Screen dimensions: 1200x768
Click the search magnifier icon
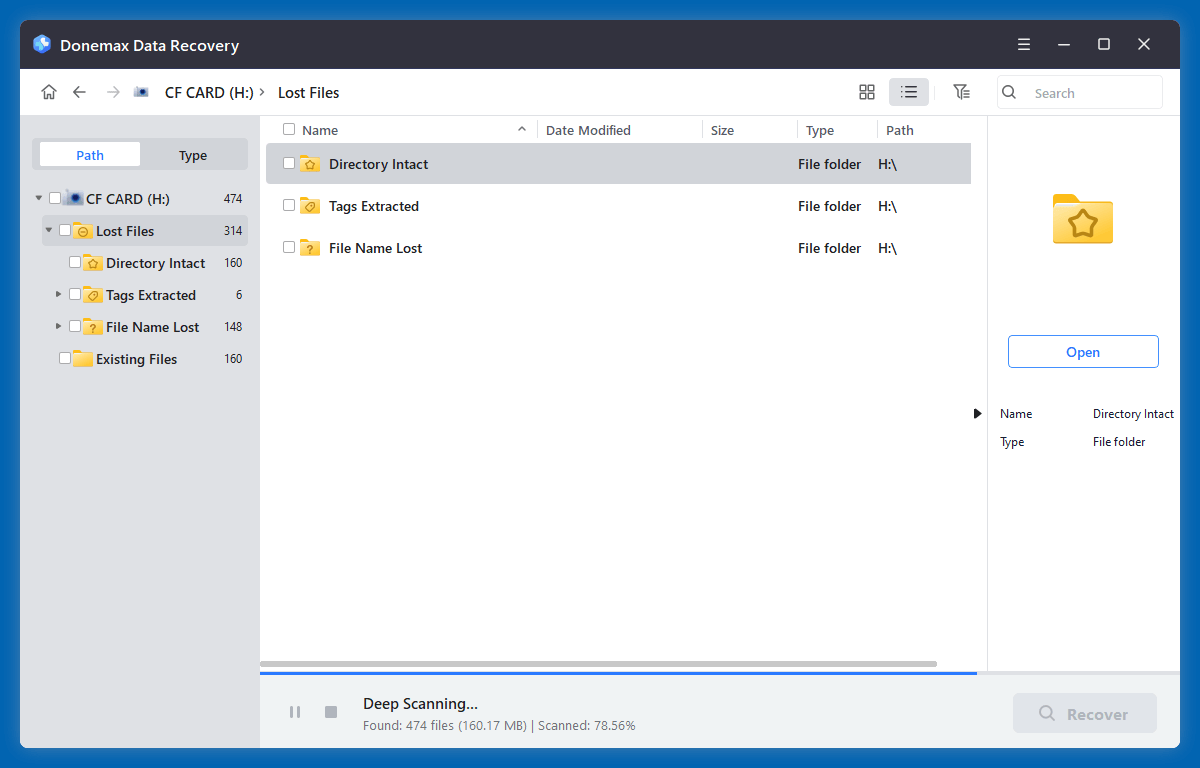[1008, 92]
